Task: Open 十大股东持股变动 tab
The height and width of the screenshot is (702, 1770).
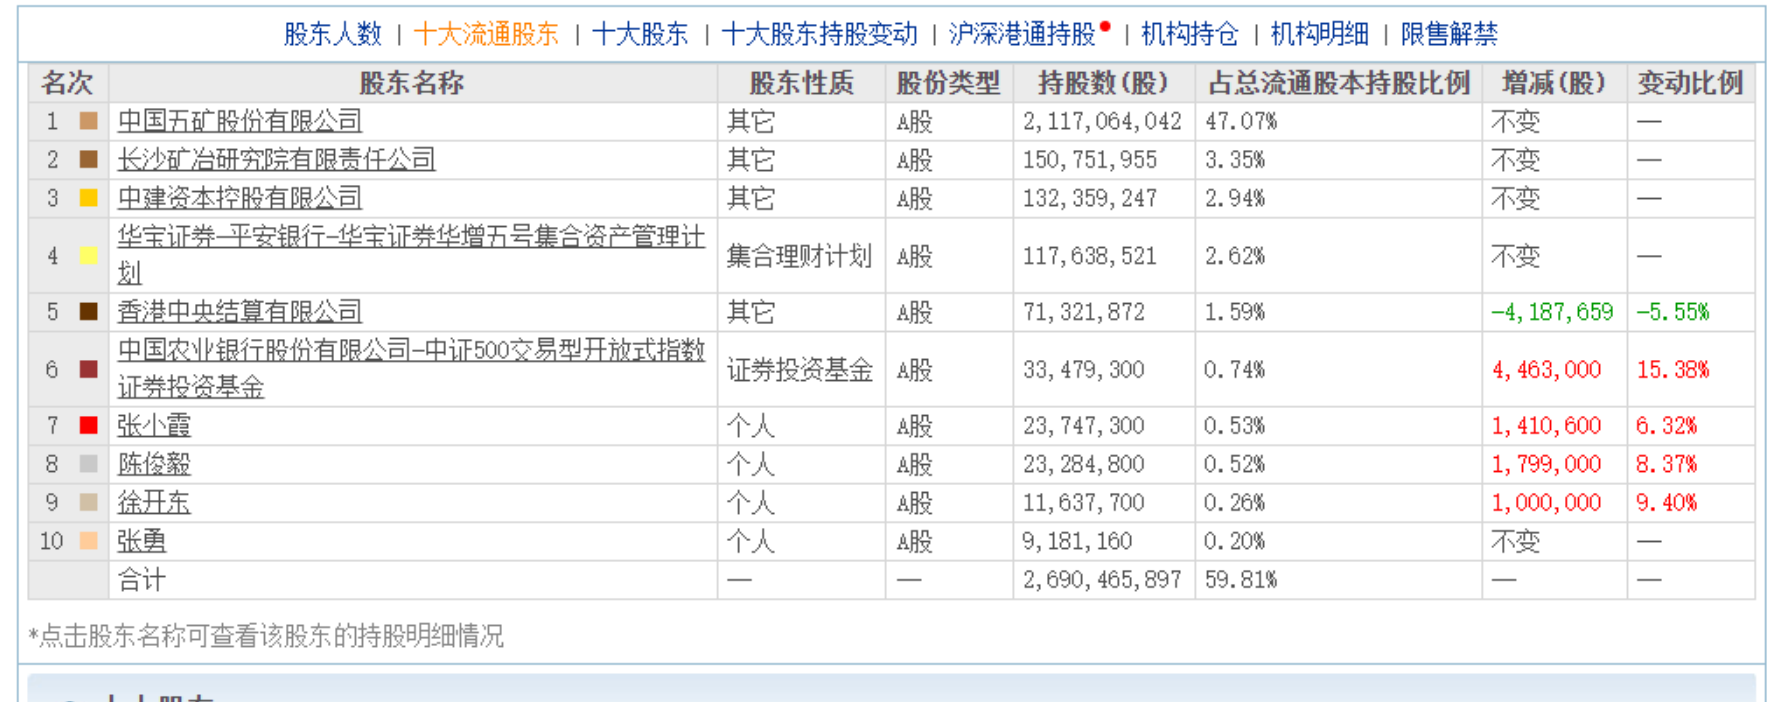Action: click(819, 34)
